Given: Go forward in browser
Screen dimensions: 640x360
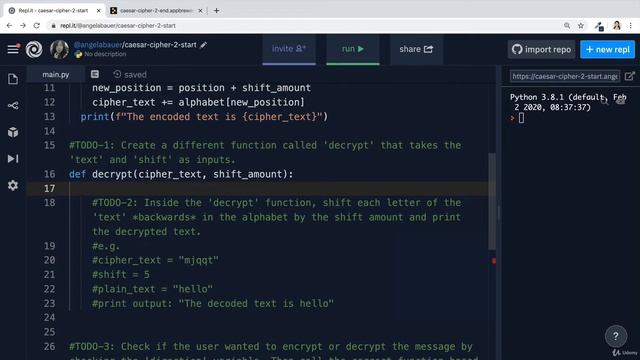Looking at the screenshot, I should pyautogui.click(x=23, y=25).
